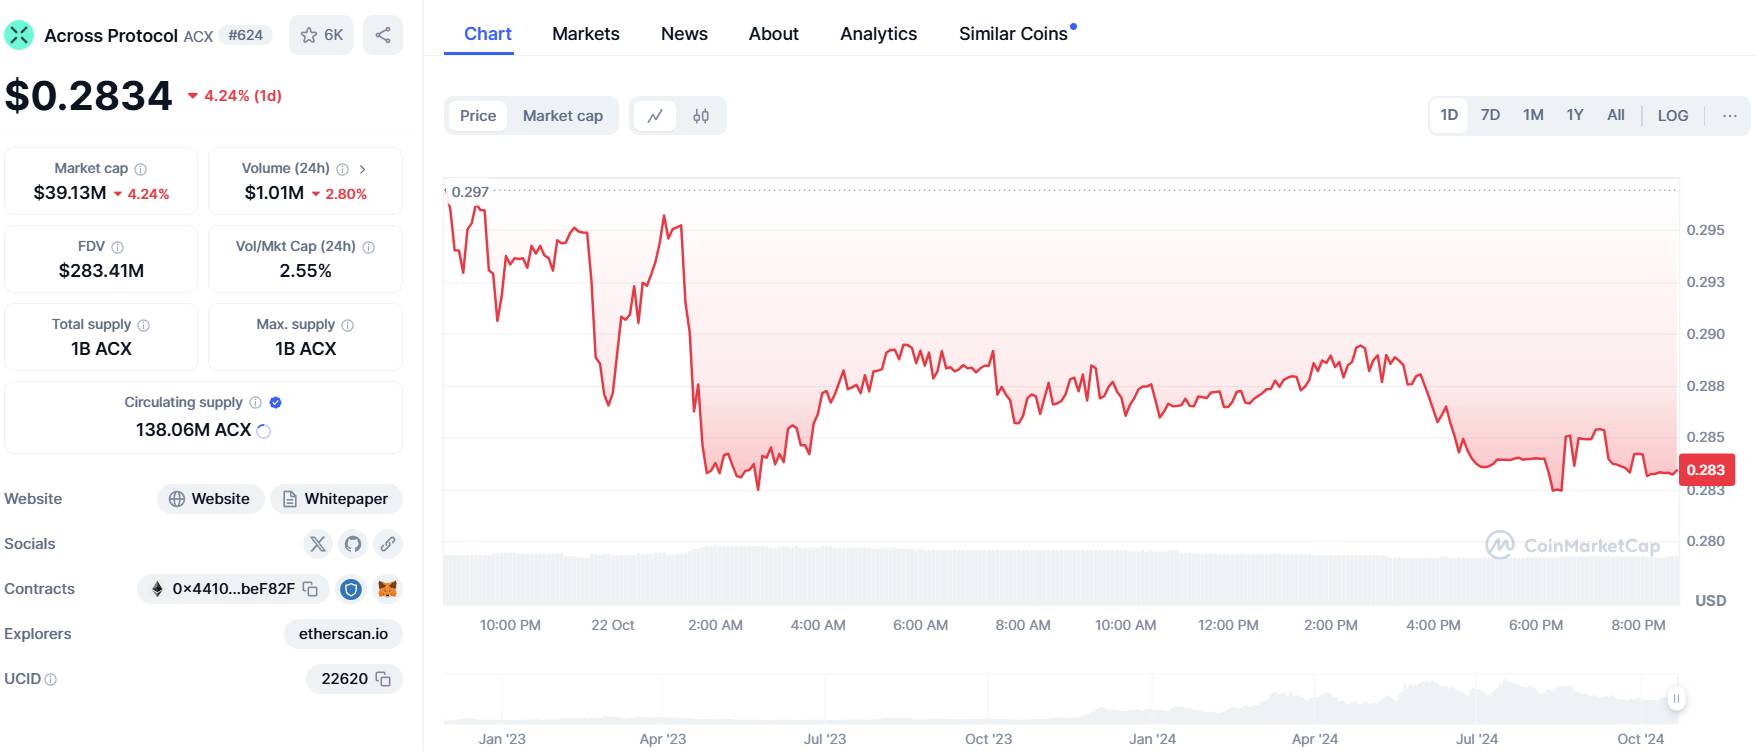This screenshot has width=1756, height=751.
Task: Select Market cap chart toggle
Action: pos(563,116)
